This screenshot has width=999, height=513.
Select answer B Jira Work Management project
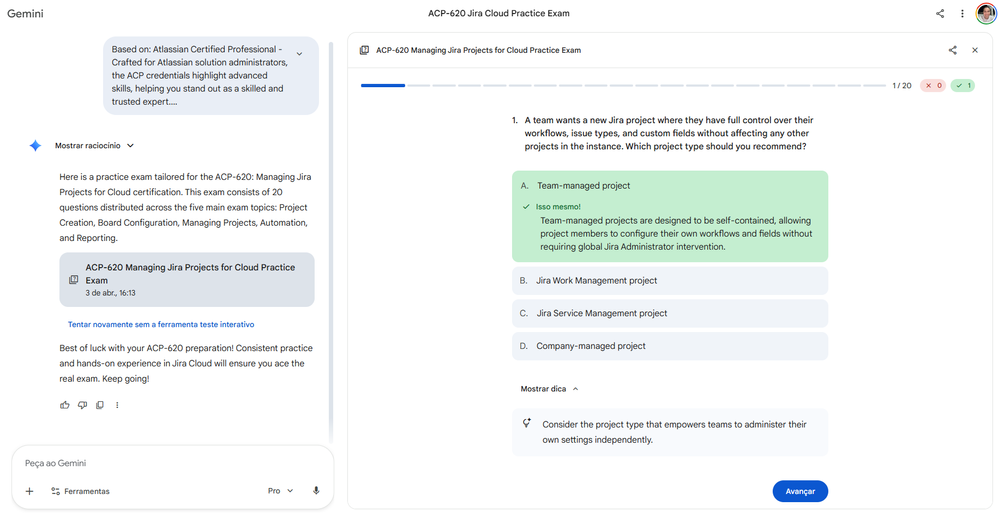click(x=670, y=280)
